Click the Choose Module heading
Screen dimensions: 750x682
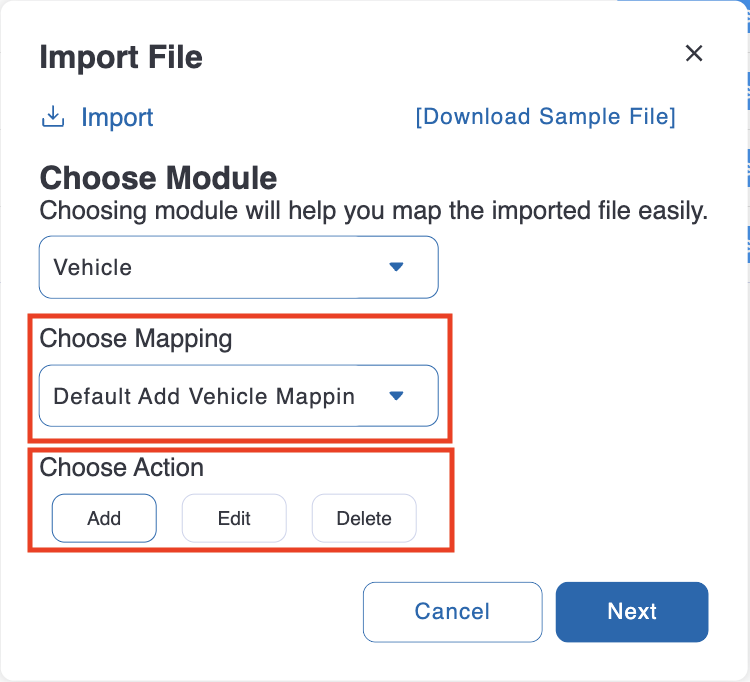click(158, 178)
